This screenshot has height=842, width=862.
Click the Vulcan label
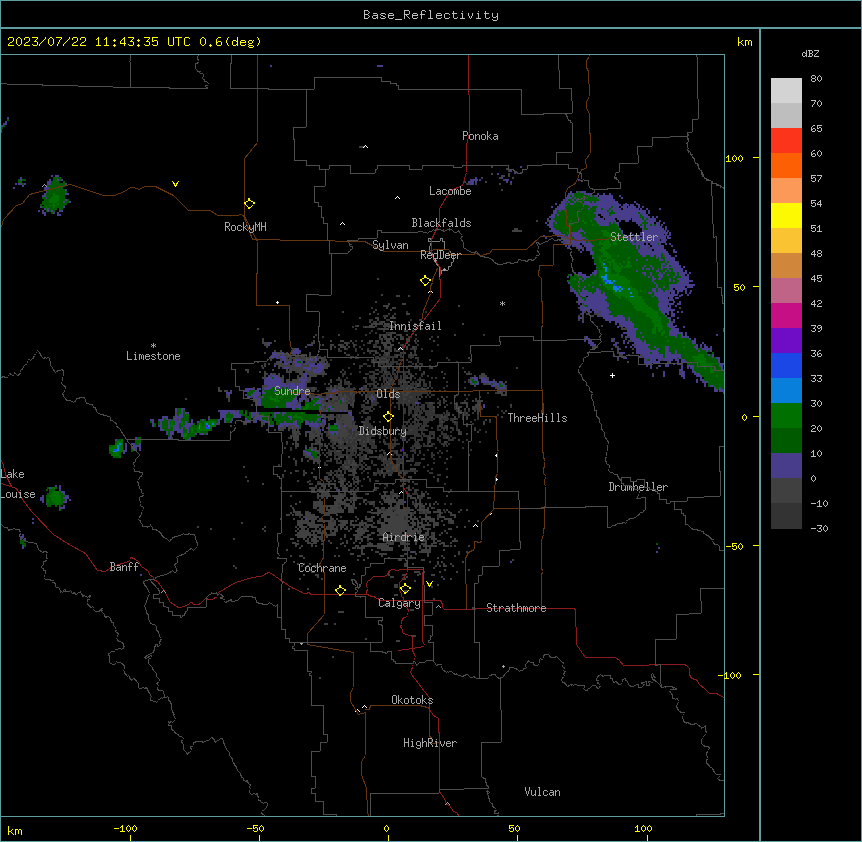click(542, 792)
